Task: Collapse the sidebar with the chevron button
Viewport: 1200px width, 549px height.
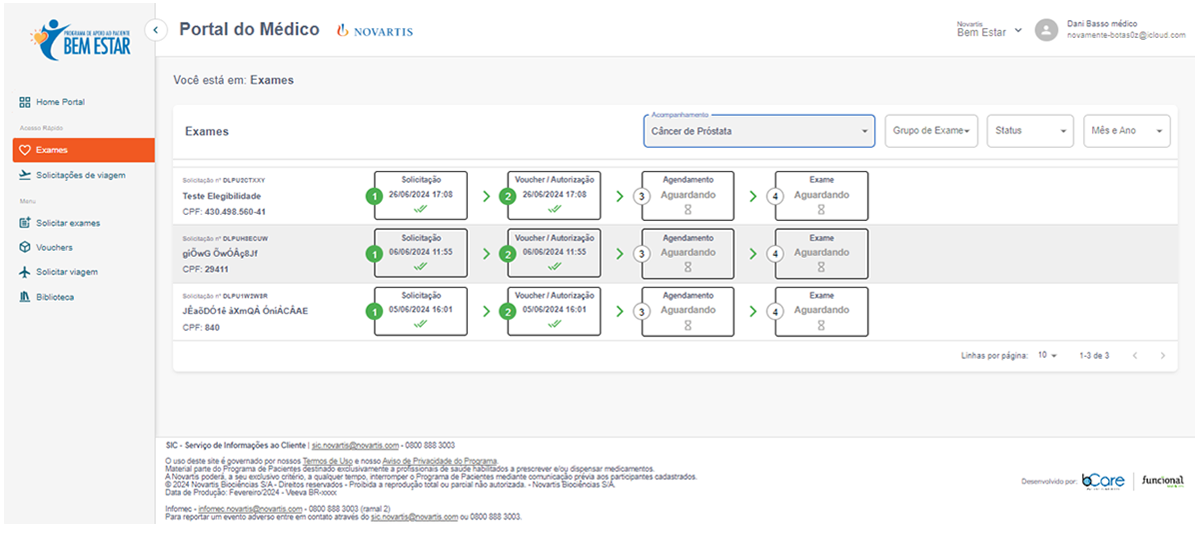Action: pyautogui.click(x=156, y=30)
